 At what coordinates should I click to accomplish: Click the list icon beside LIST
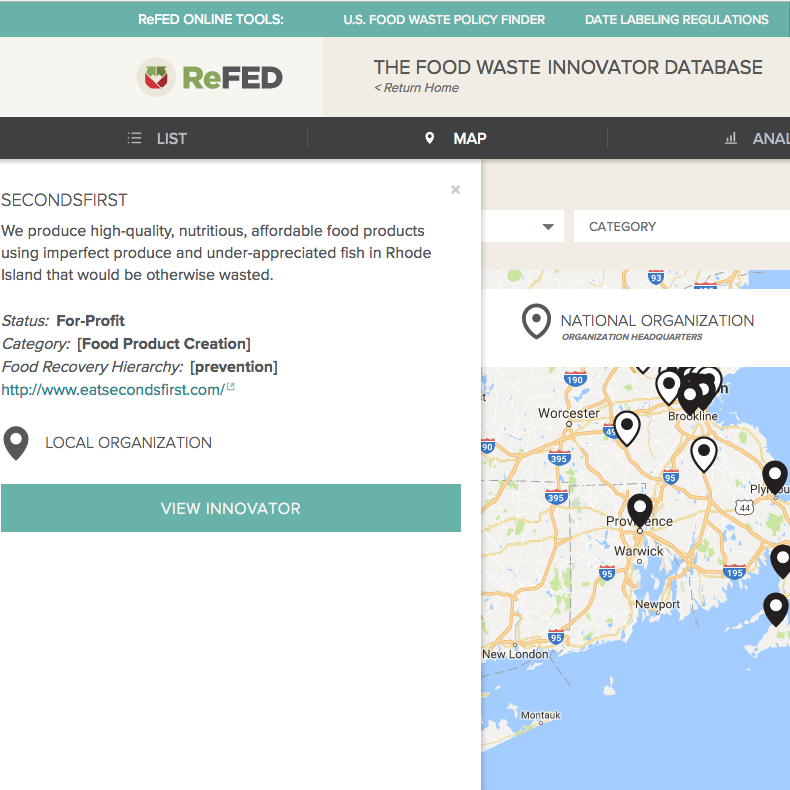pyautogui.click(x=135, y=138)
